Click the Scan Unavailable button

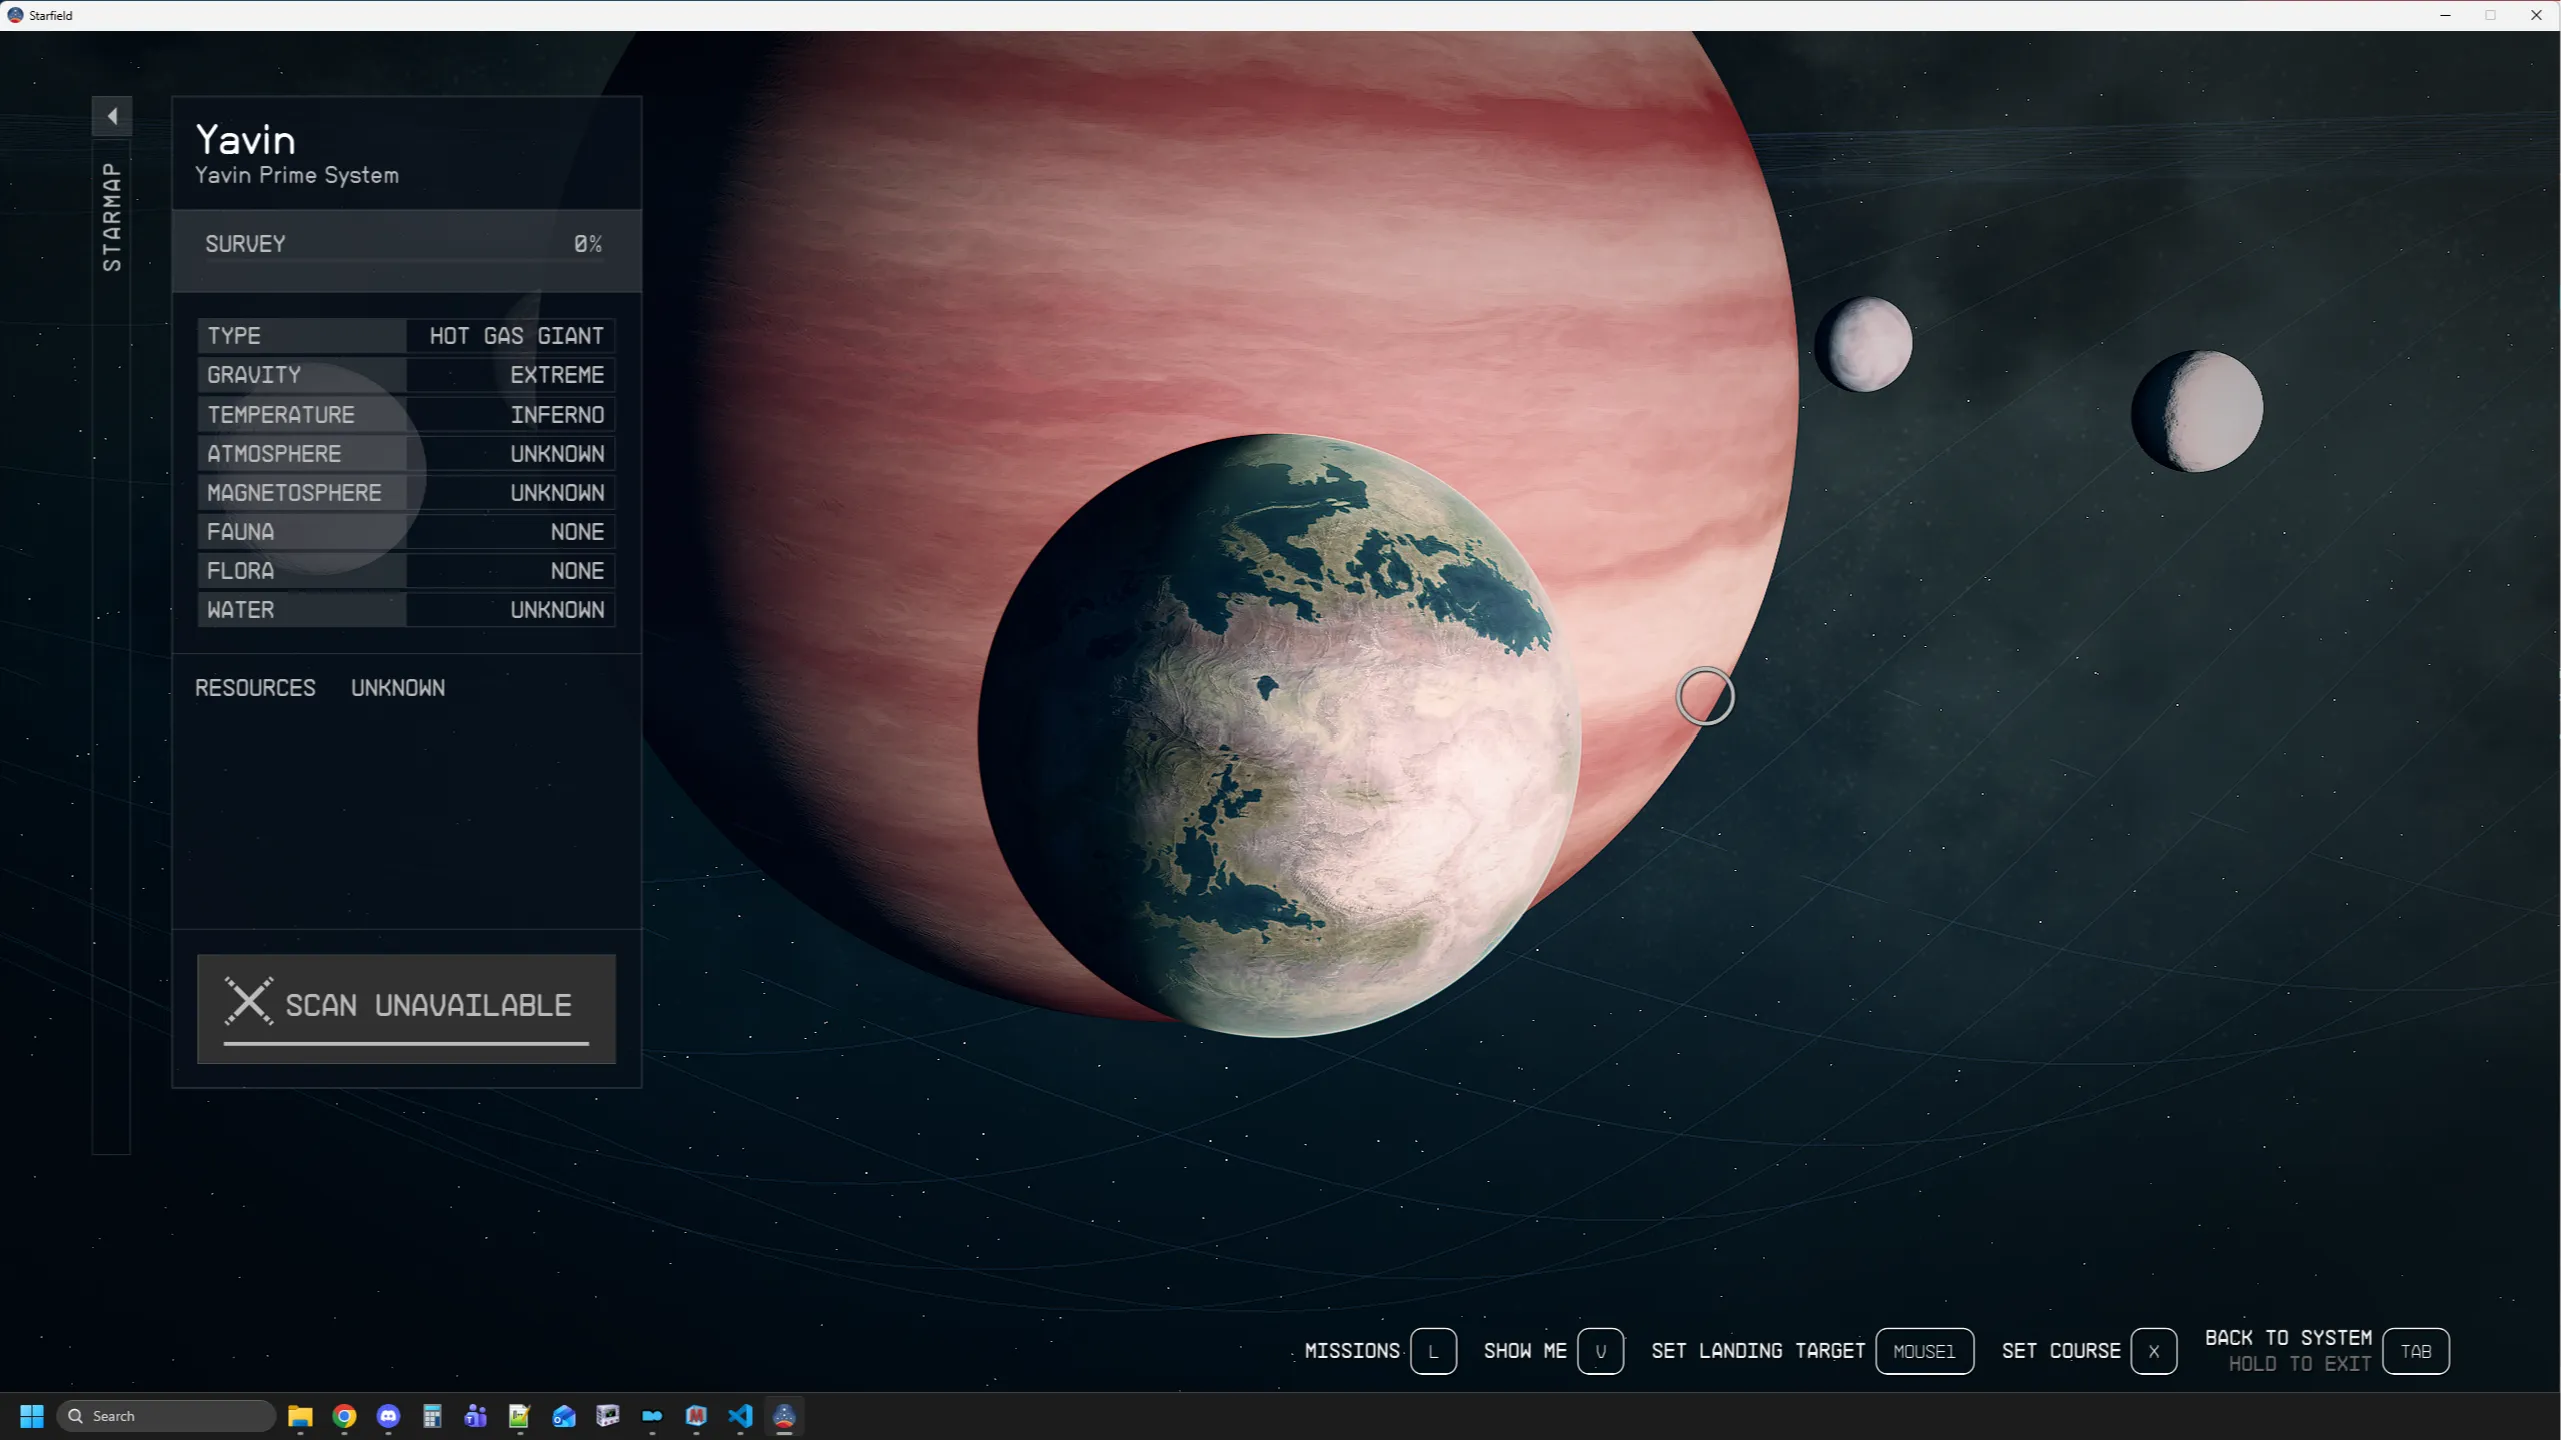pos(406,1008)
